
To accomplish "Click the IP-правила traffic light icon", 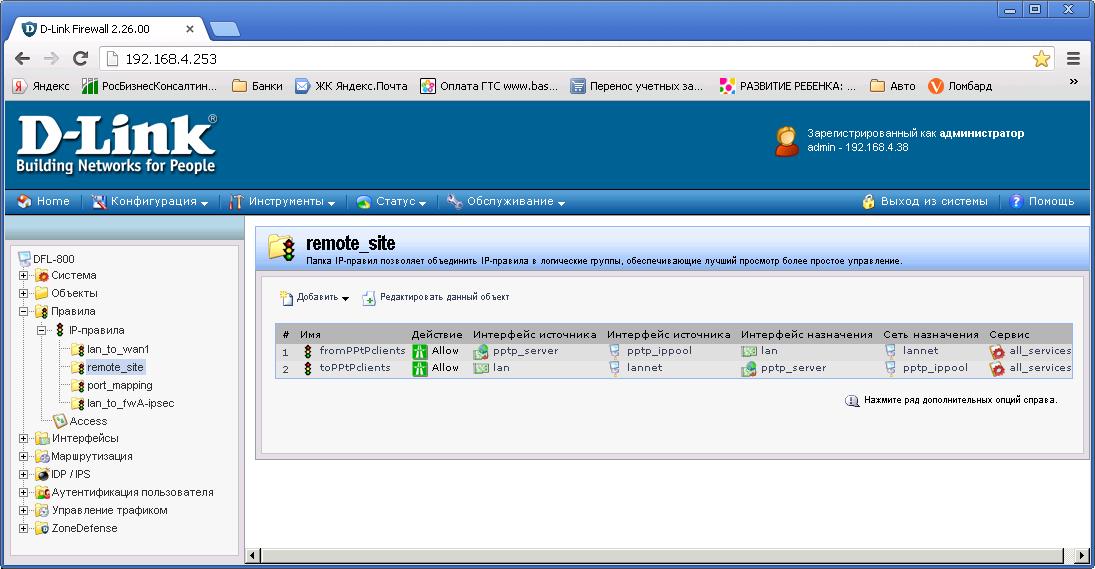I will [60, 330].
